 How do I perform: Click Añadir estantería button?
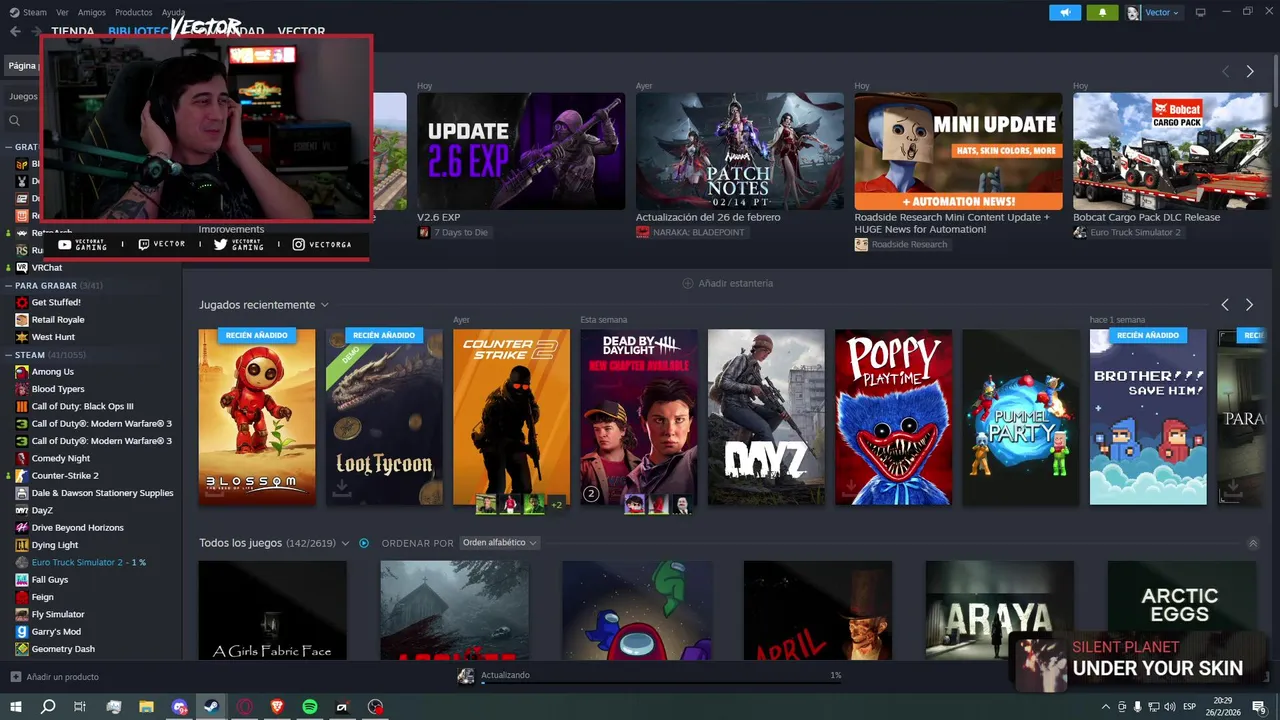point(728,283)
